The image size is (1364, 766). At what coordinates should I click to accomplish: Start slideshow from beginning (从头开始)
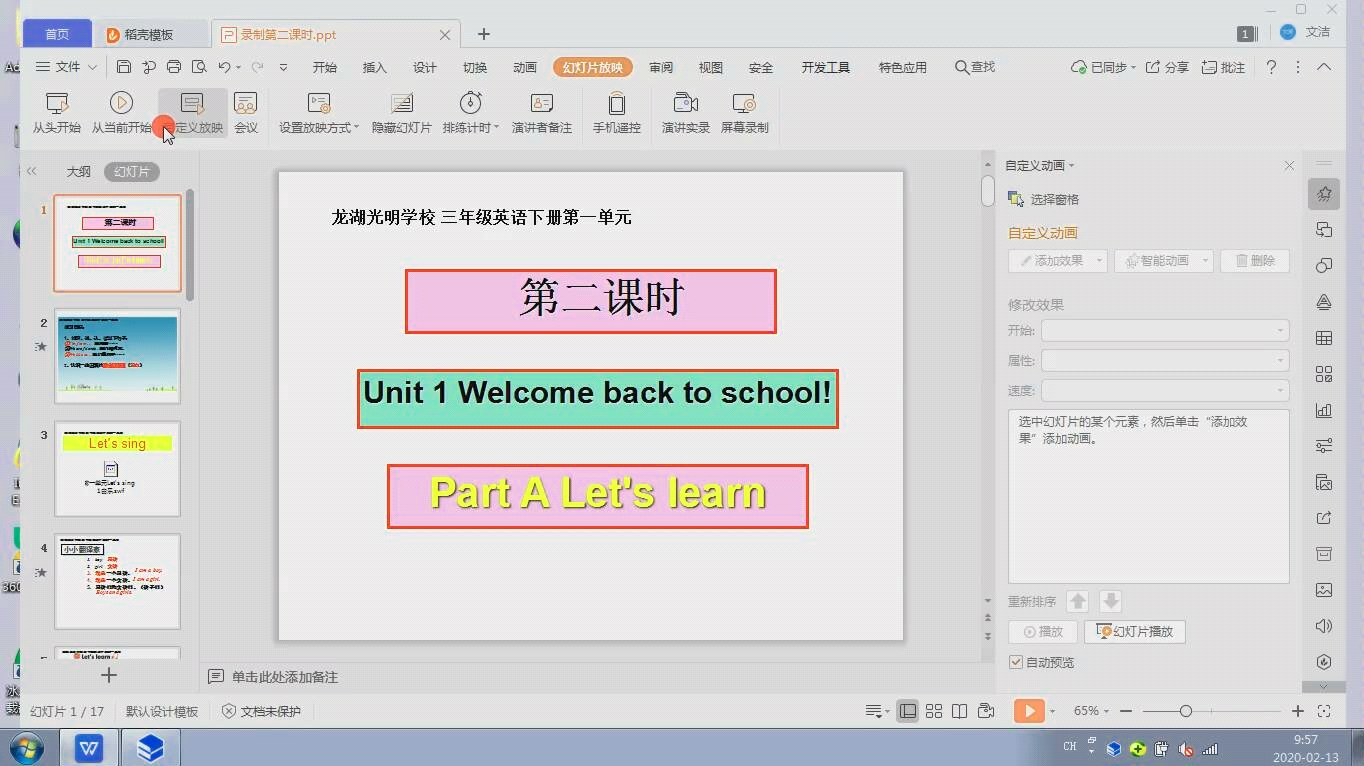click(57, 113)
